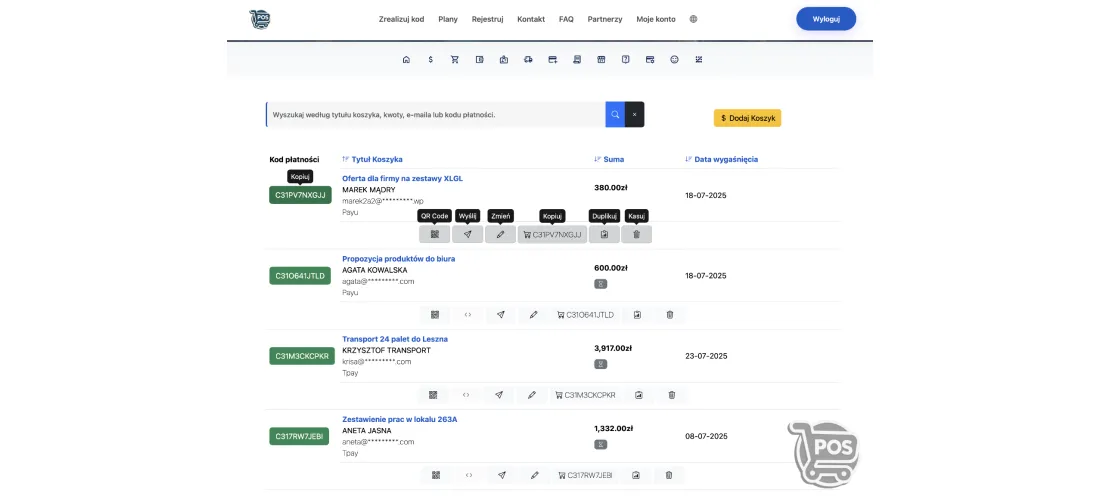Duplicate the Oferta dla firmy basket
The height and width of the screenshot is (500, 1100).
[x=604, y=234]
